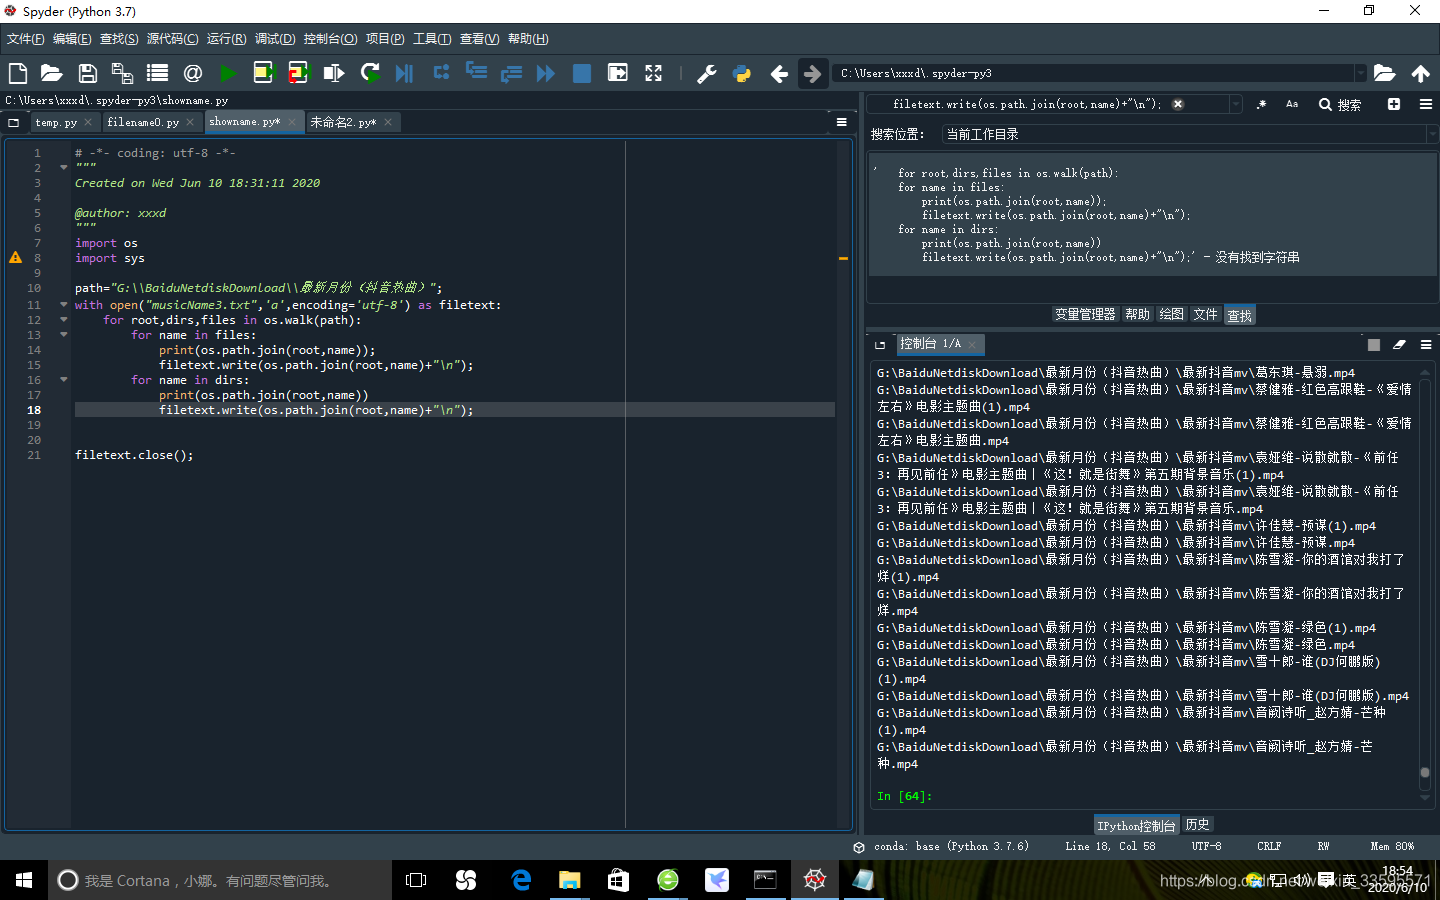
Task: Open the 工具(T) tools menu
Action: point(432,39)
